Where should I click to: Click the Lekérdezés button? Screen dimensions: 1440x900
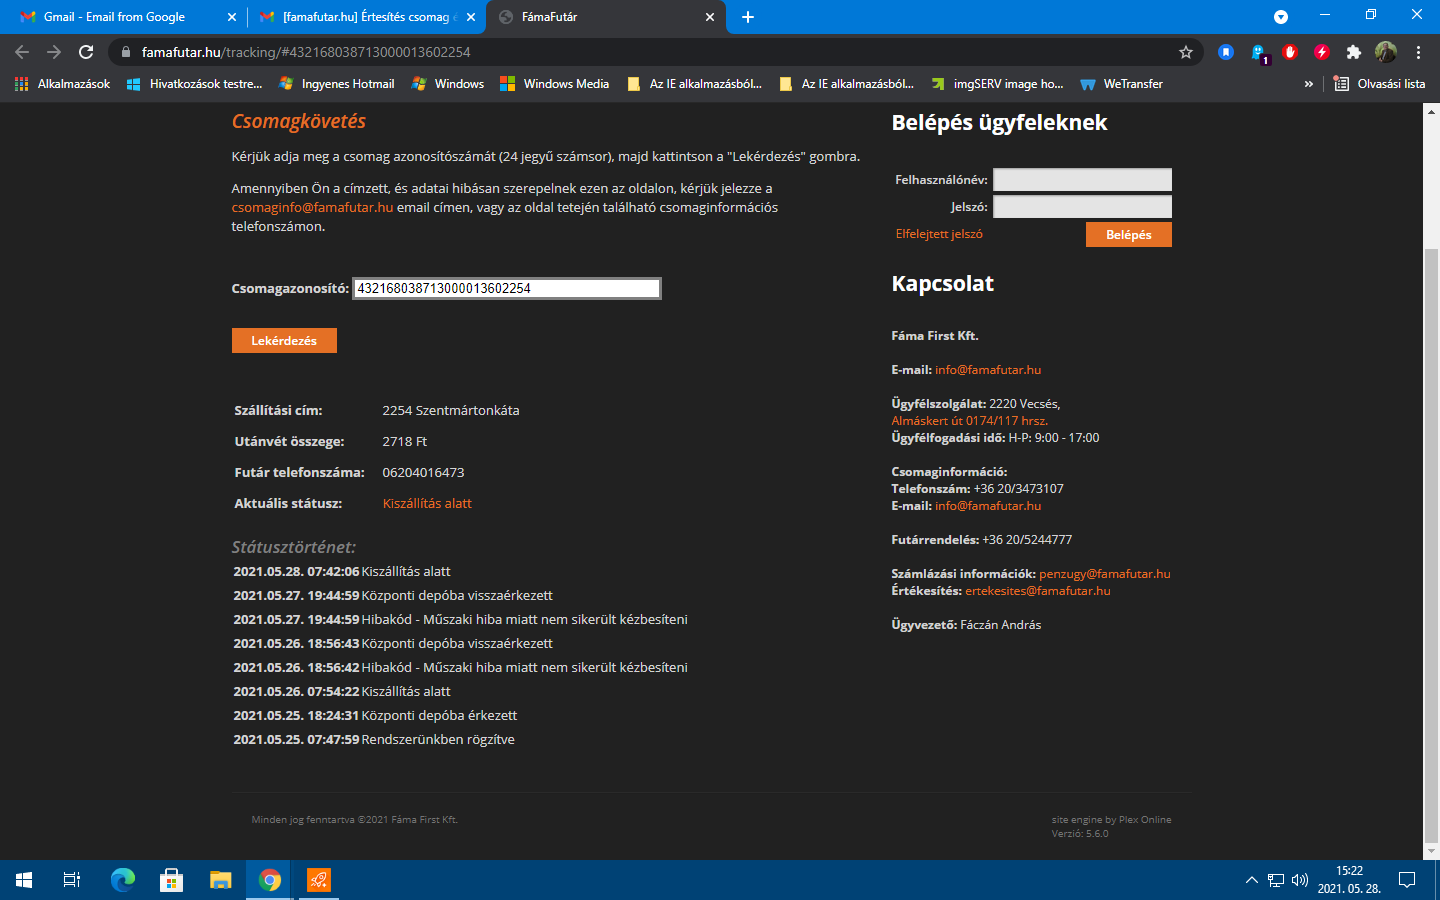(x=284, y=341)
